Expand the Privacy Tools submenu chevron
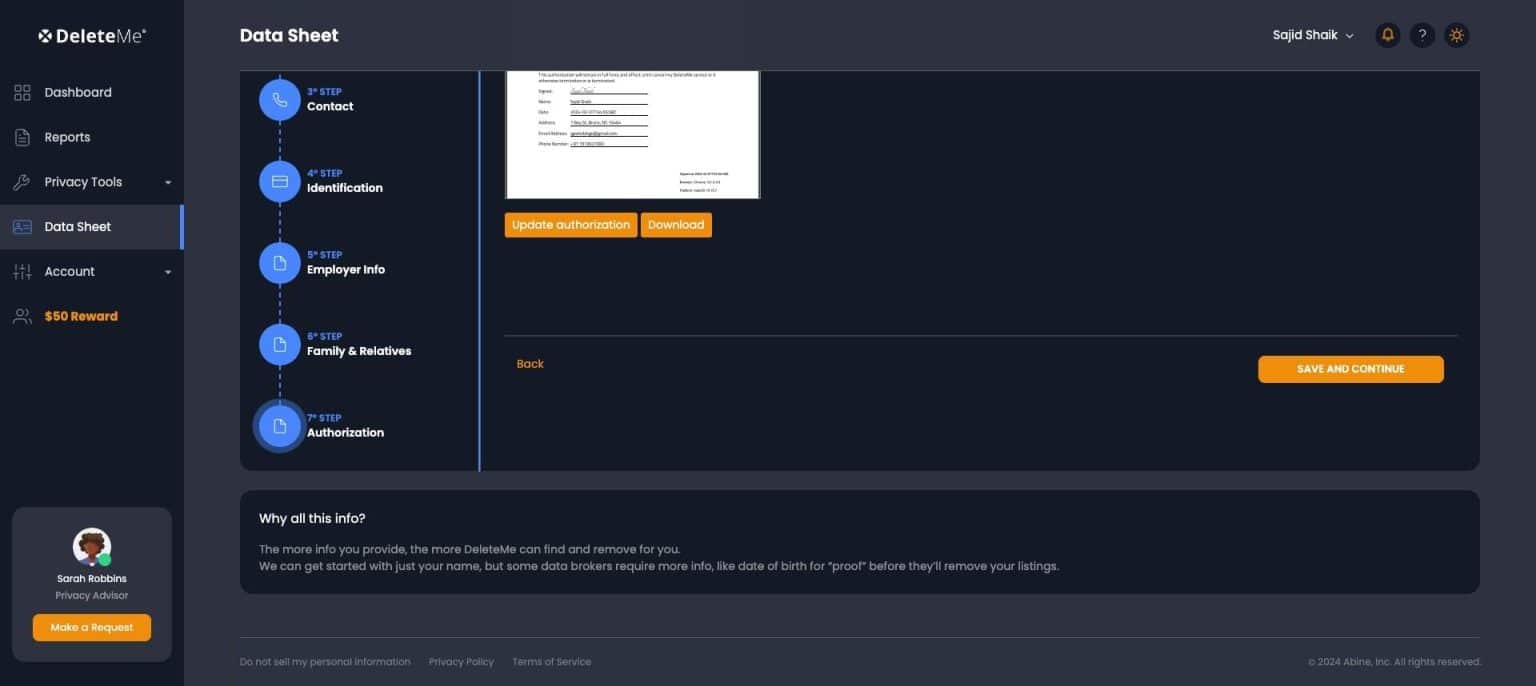1536x686 pixels. (168, 182)
